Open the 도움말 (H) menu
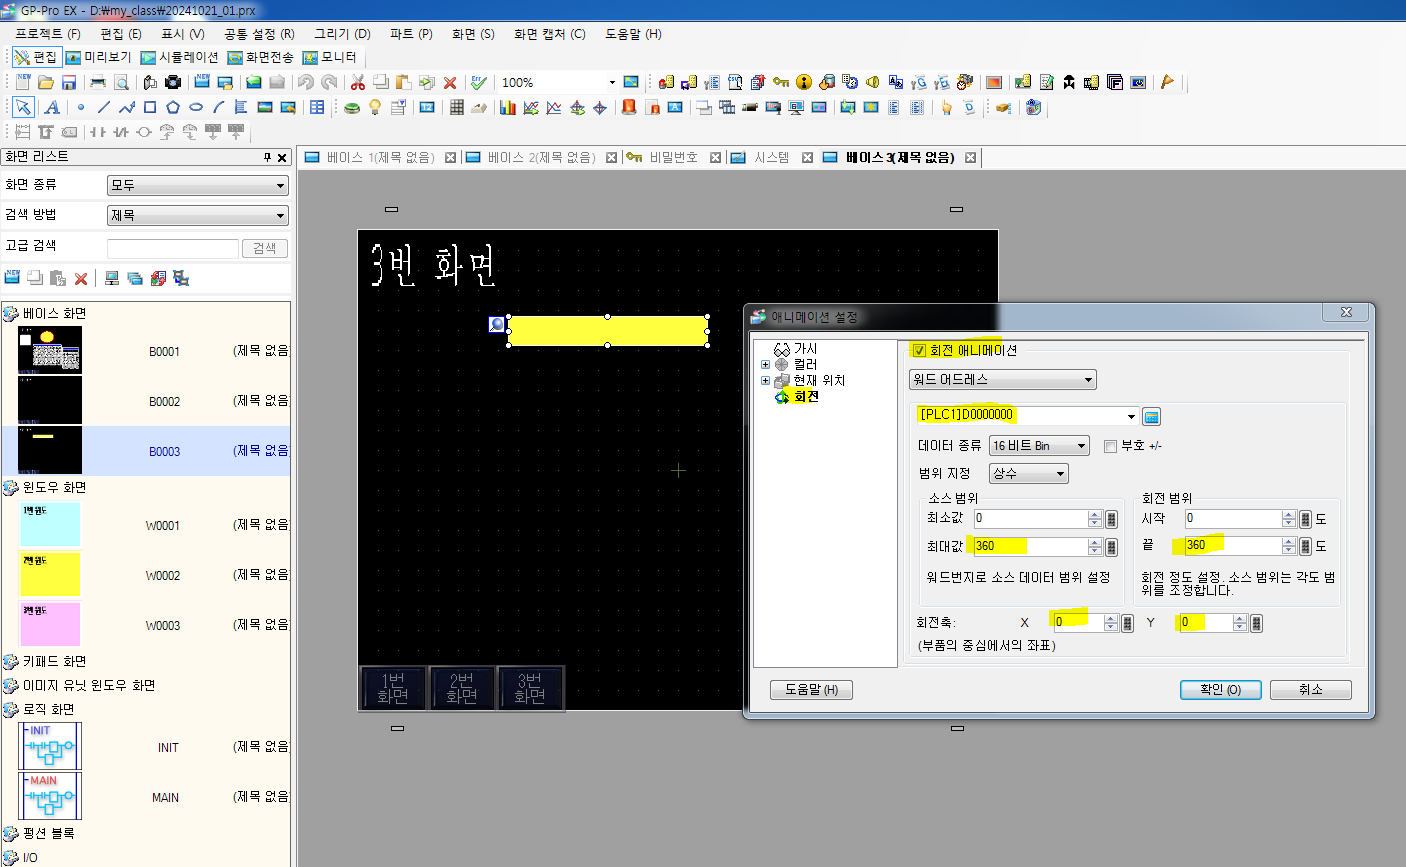Viewport: 1406px width, 867px height. 633,34
